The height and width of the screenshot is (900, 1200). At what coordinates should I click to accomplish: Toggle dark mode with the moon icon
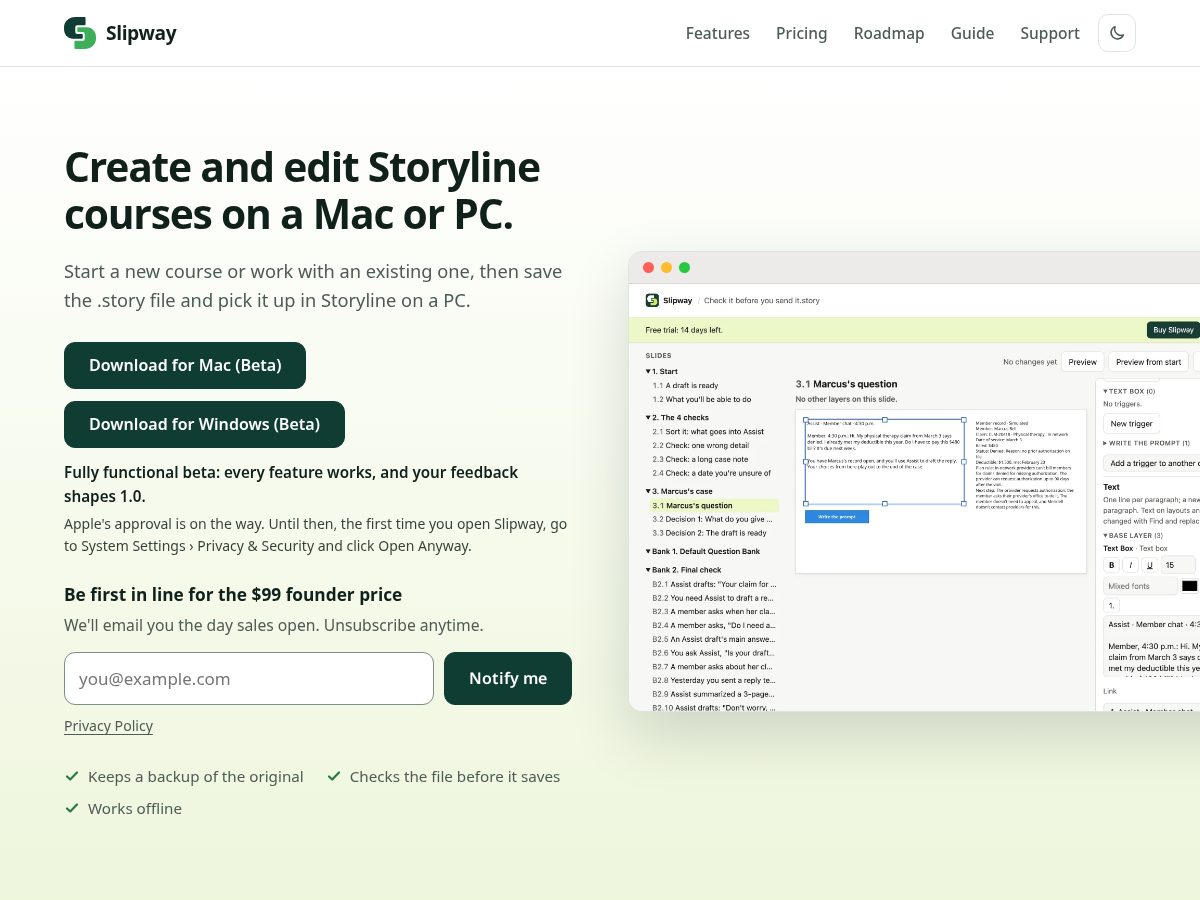1117,33
